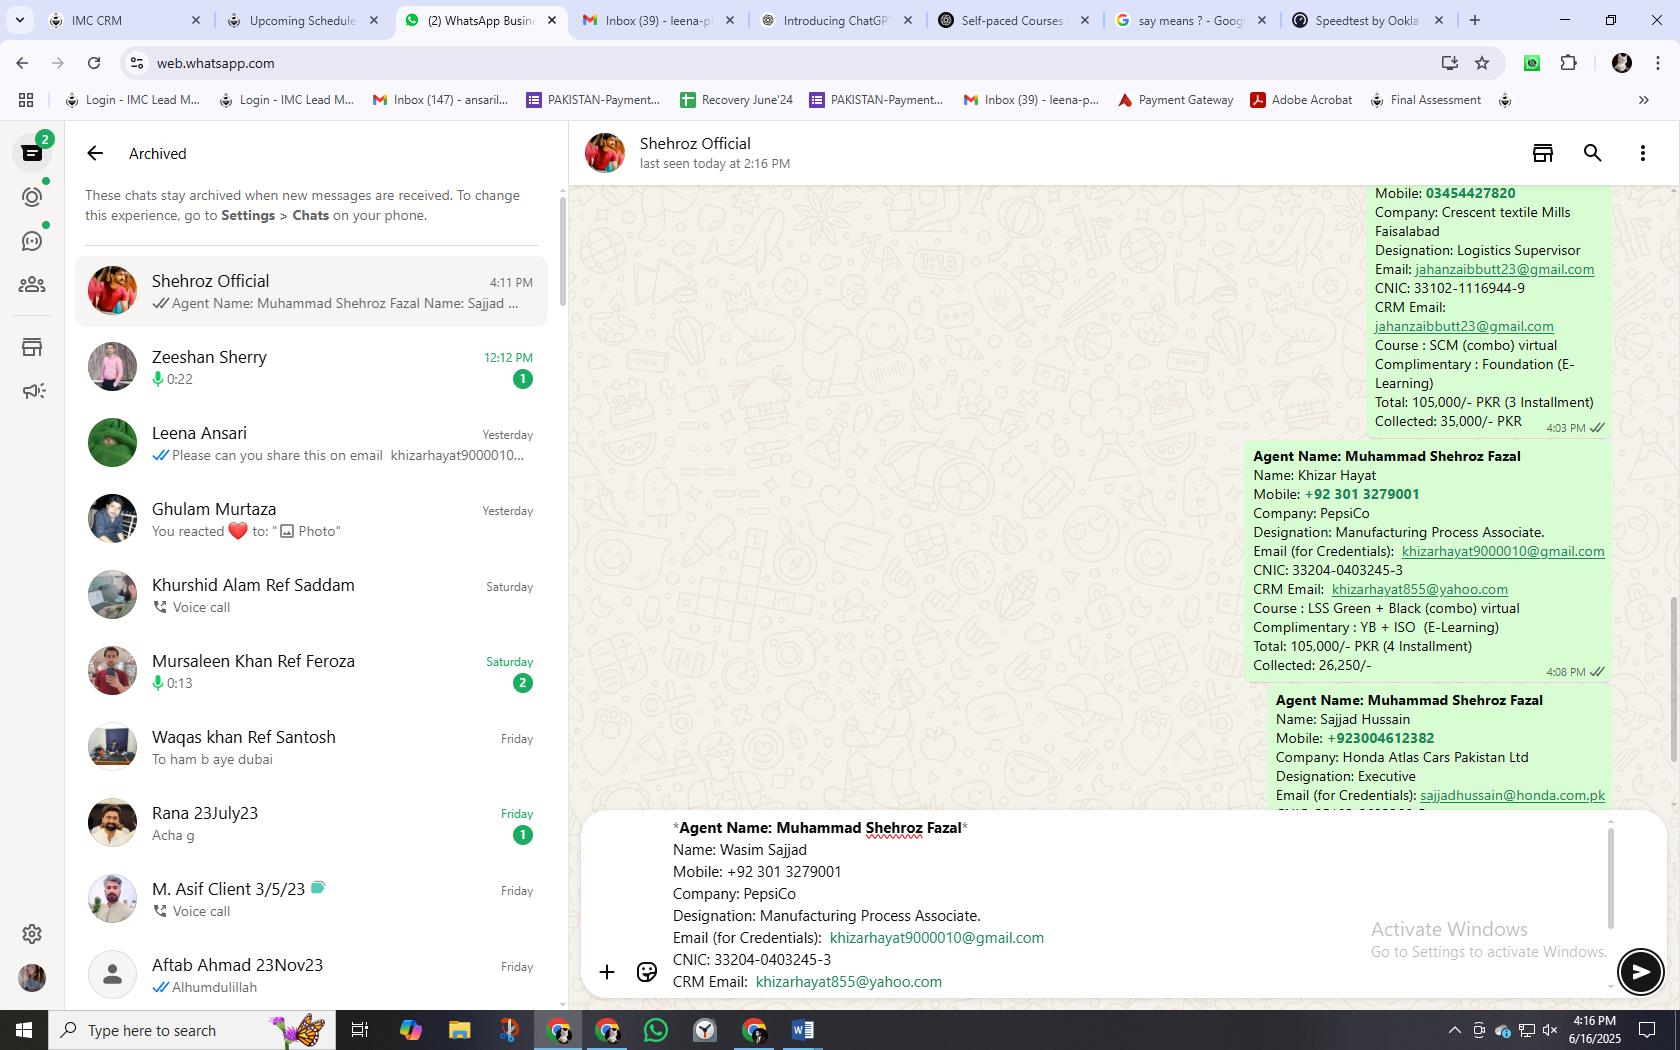Search within the Shehroz Official chat
The height and width of the screenshot is (1050, 1680).
1593,153
